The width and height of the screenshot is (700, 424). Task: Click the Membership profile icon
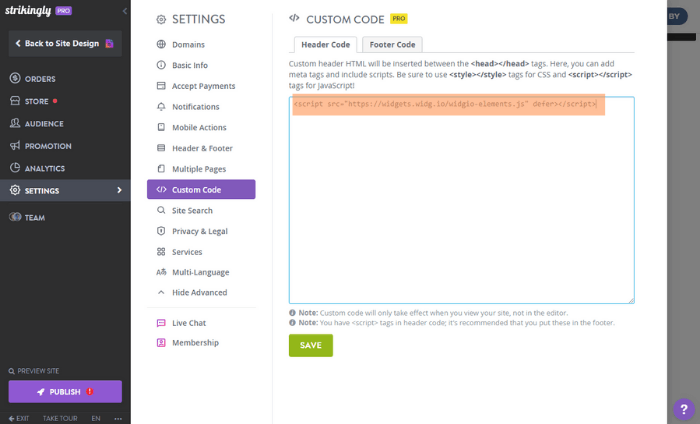161,343
